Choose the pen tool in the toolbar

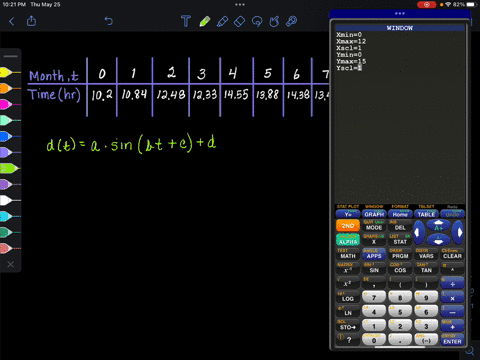(222, 21)
